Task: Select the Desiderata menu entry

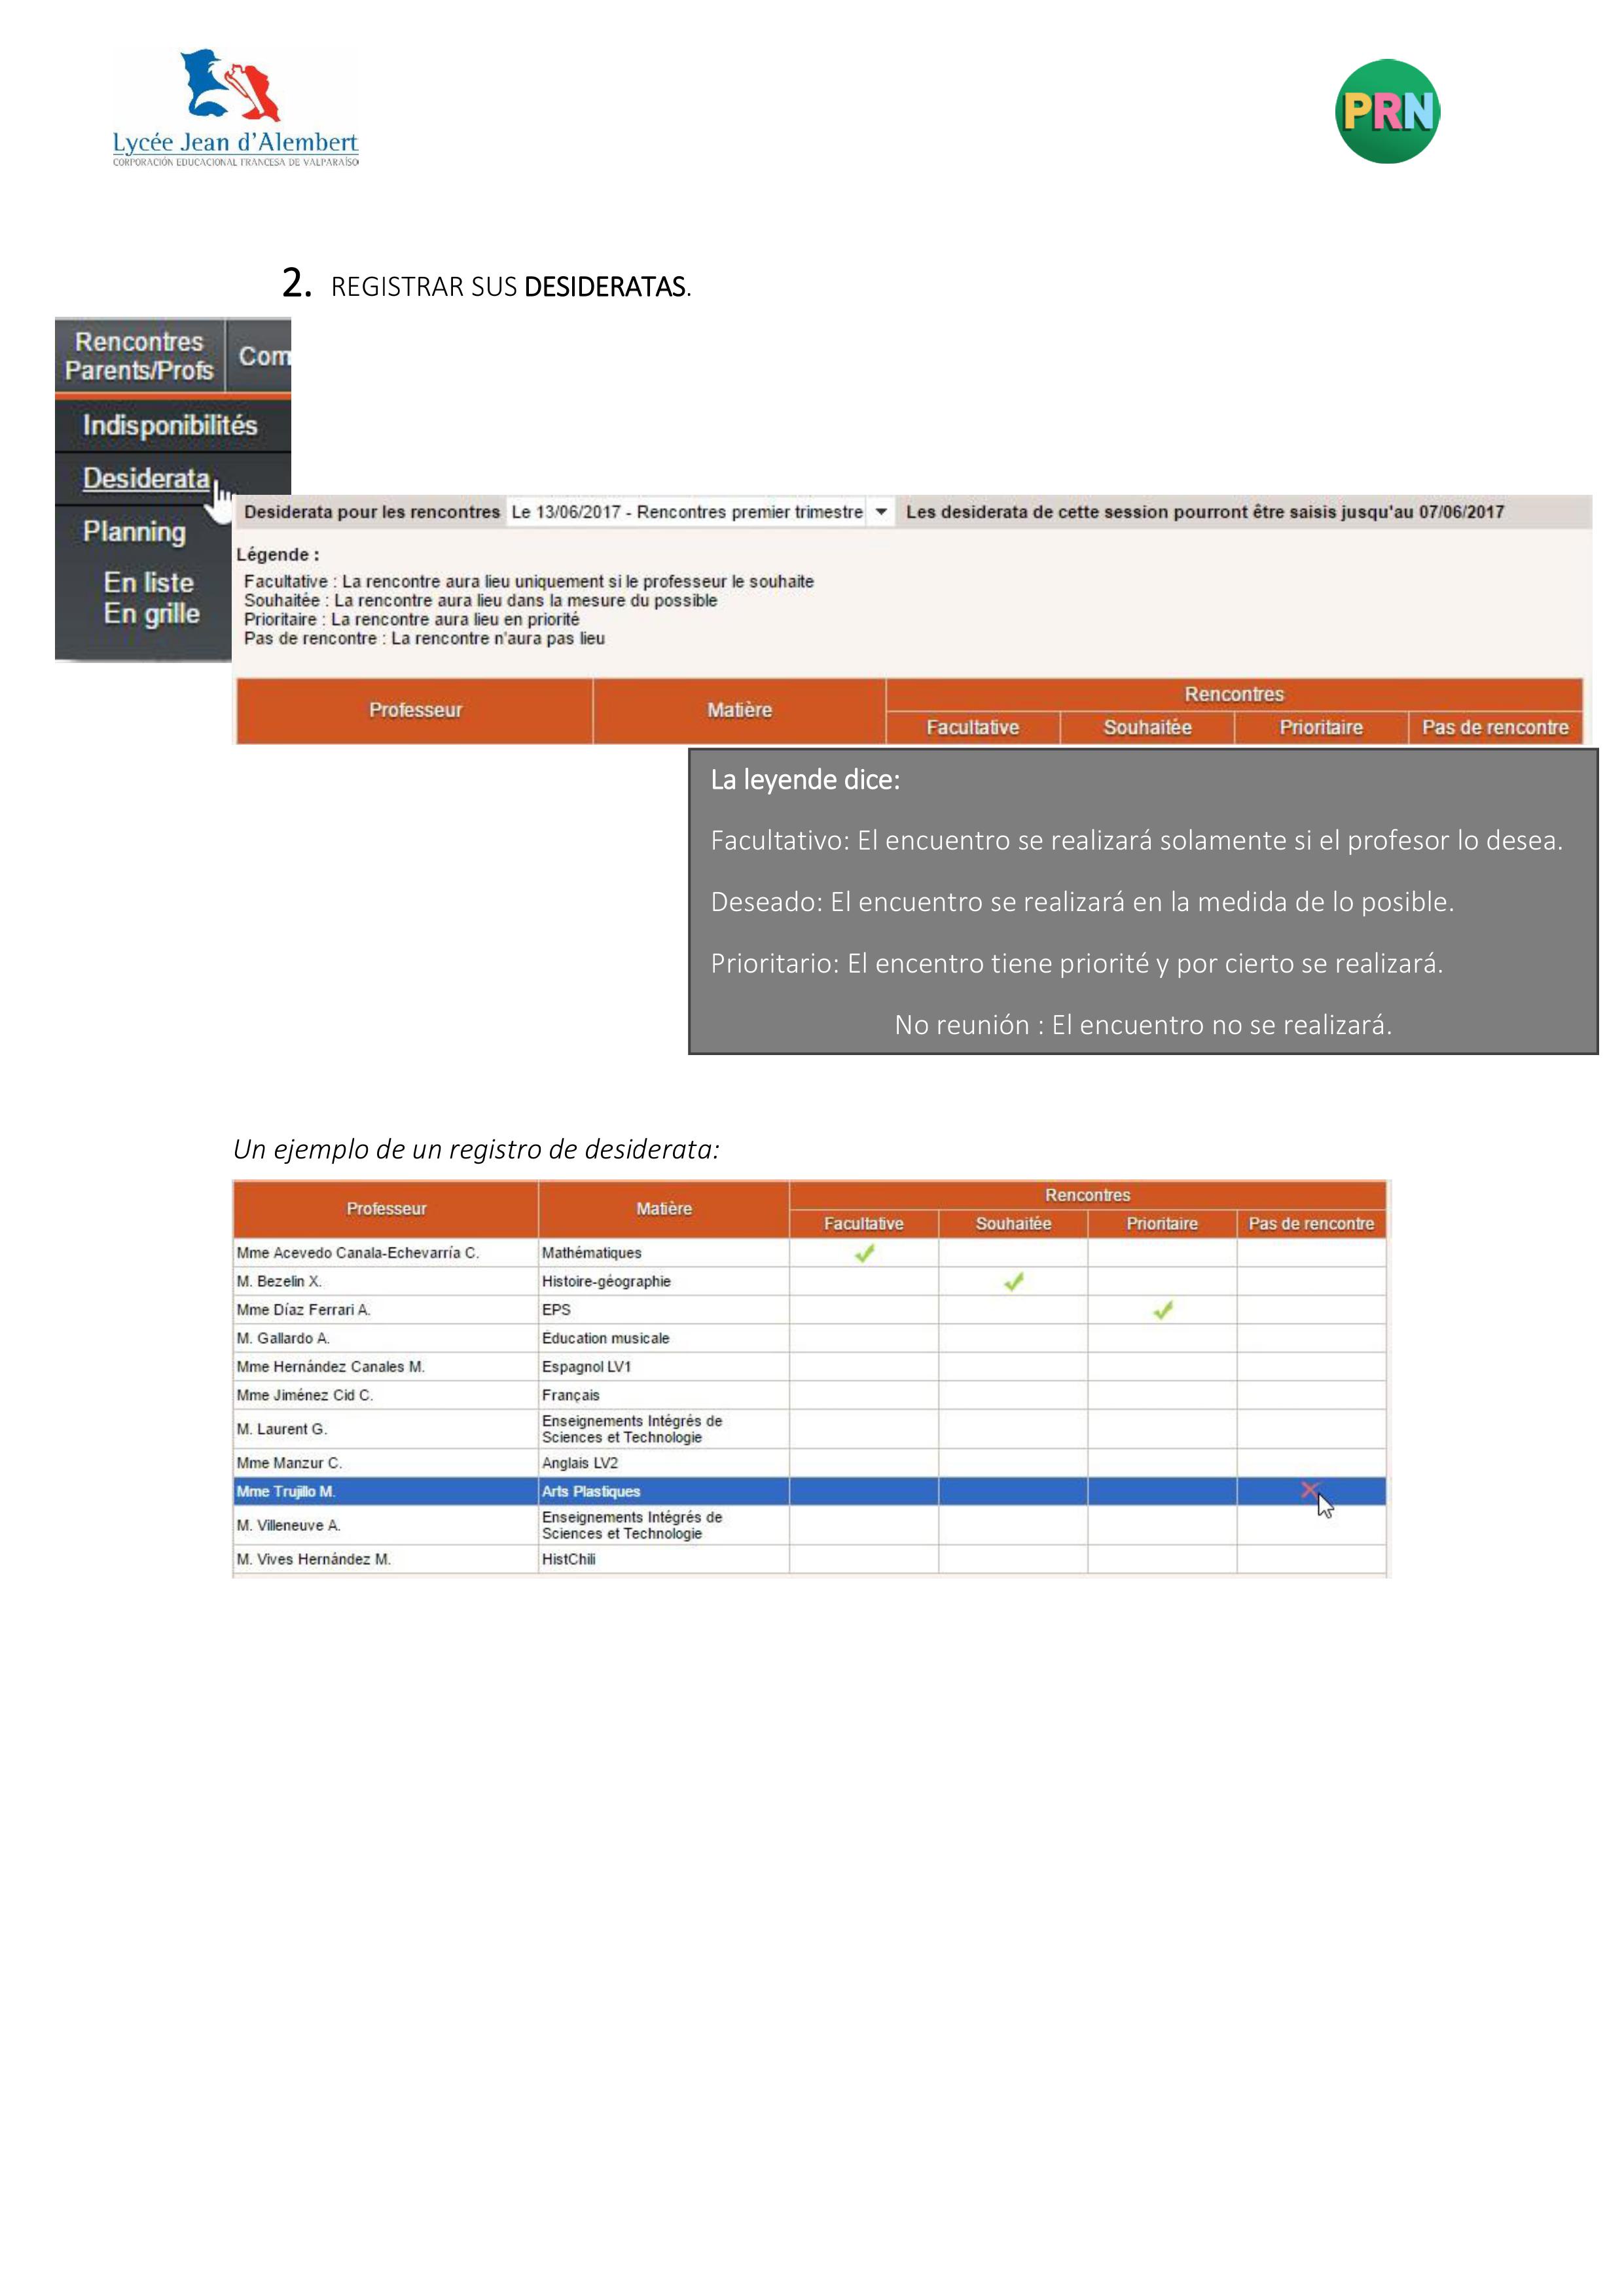Action: [146, 478]
